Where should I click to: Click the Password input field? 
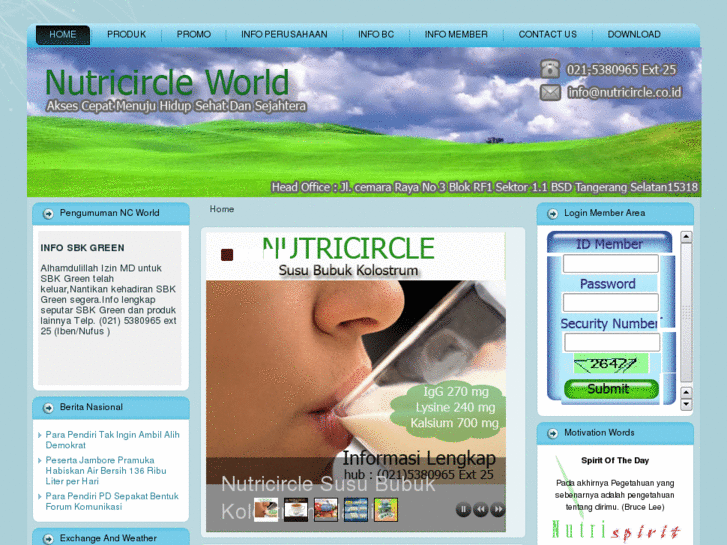pyautogui.click(x=611, y=302)
